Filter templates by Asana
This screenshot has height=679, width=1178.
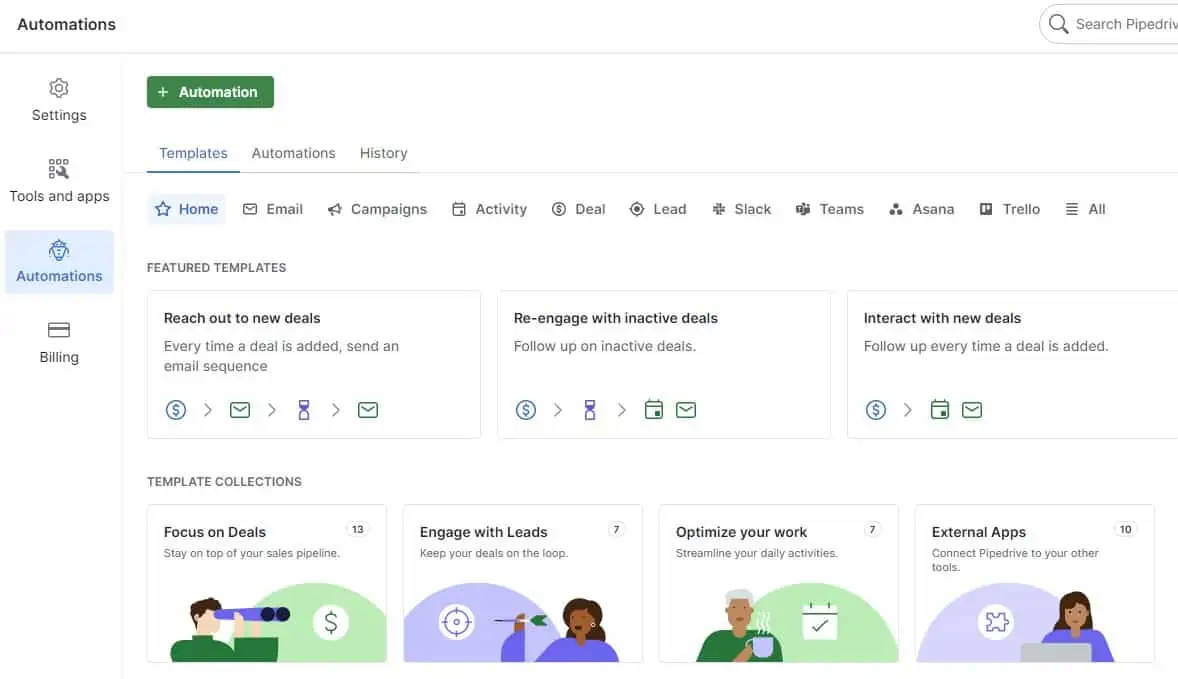pyautogui.click(x=921, y=210)
